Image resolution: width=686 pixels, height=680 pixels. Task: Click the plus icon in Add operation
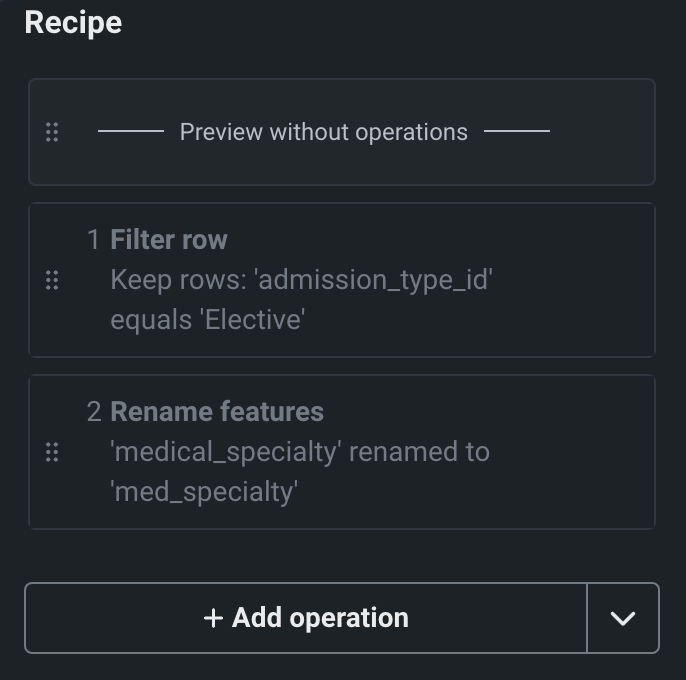(x=213, y=618)
